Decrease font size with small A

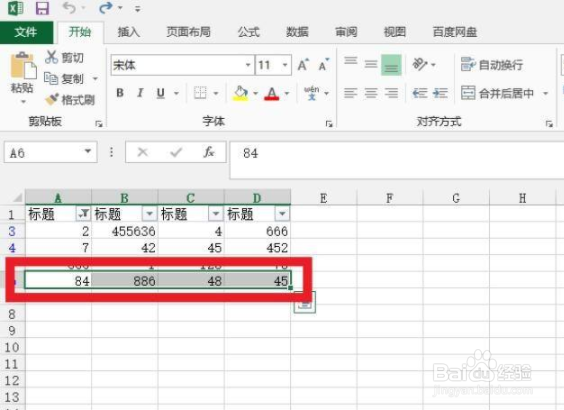(x=323, y=65)
